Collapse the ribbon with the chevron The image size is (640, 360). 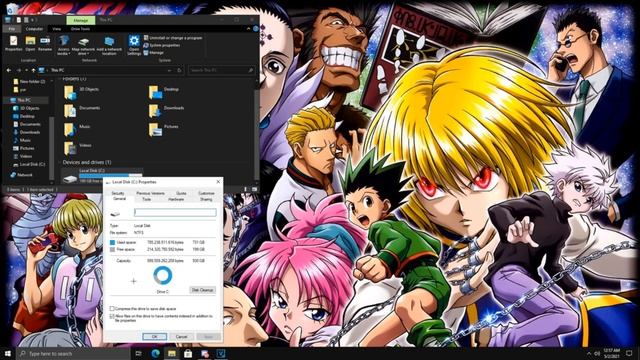click(248, 29)
